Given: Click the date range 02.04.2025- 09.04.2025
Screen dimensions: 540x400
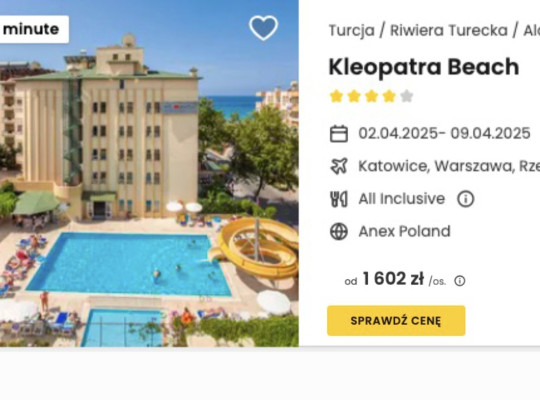Looking at the screenshot, I should (x=444, y=133).
